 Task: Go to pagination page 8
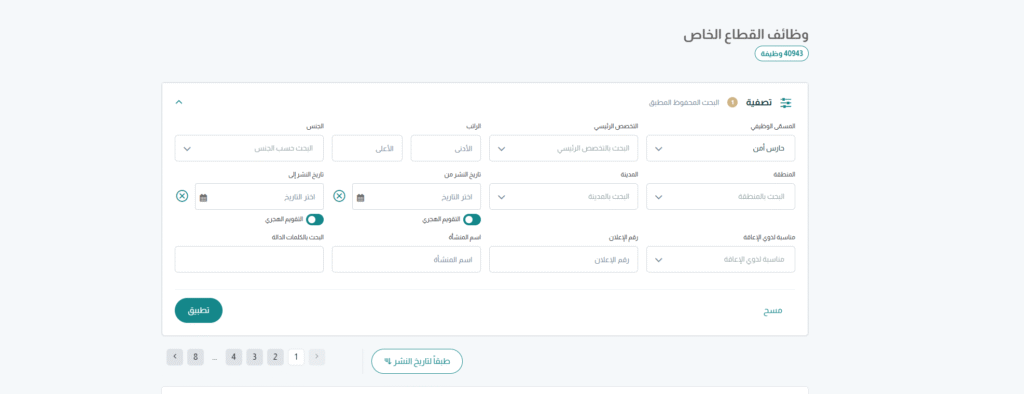195,357
